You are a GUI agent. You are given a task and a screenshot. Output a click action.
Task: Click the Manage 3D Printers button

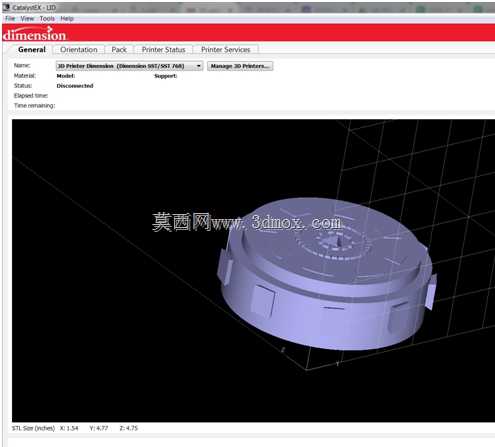[240, 66]
